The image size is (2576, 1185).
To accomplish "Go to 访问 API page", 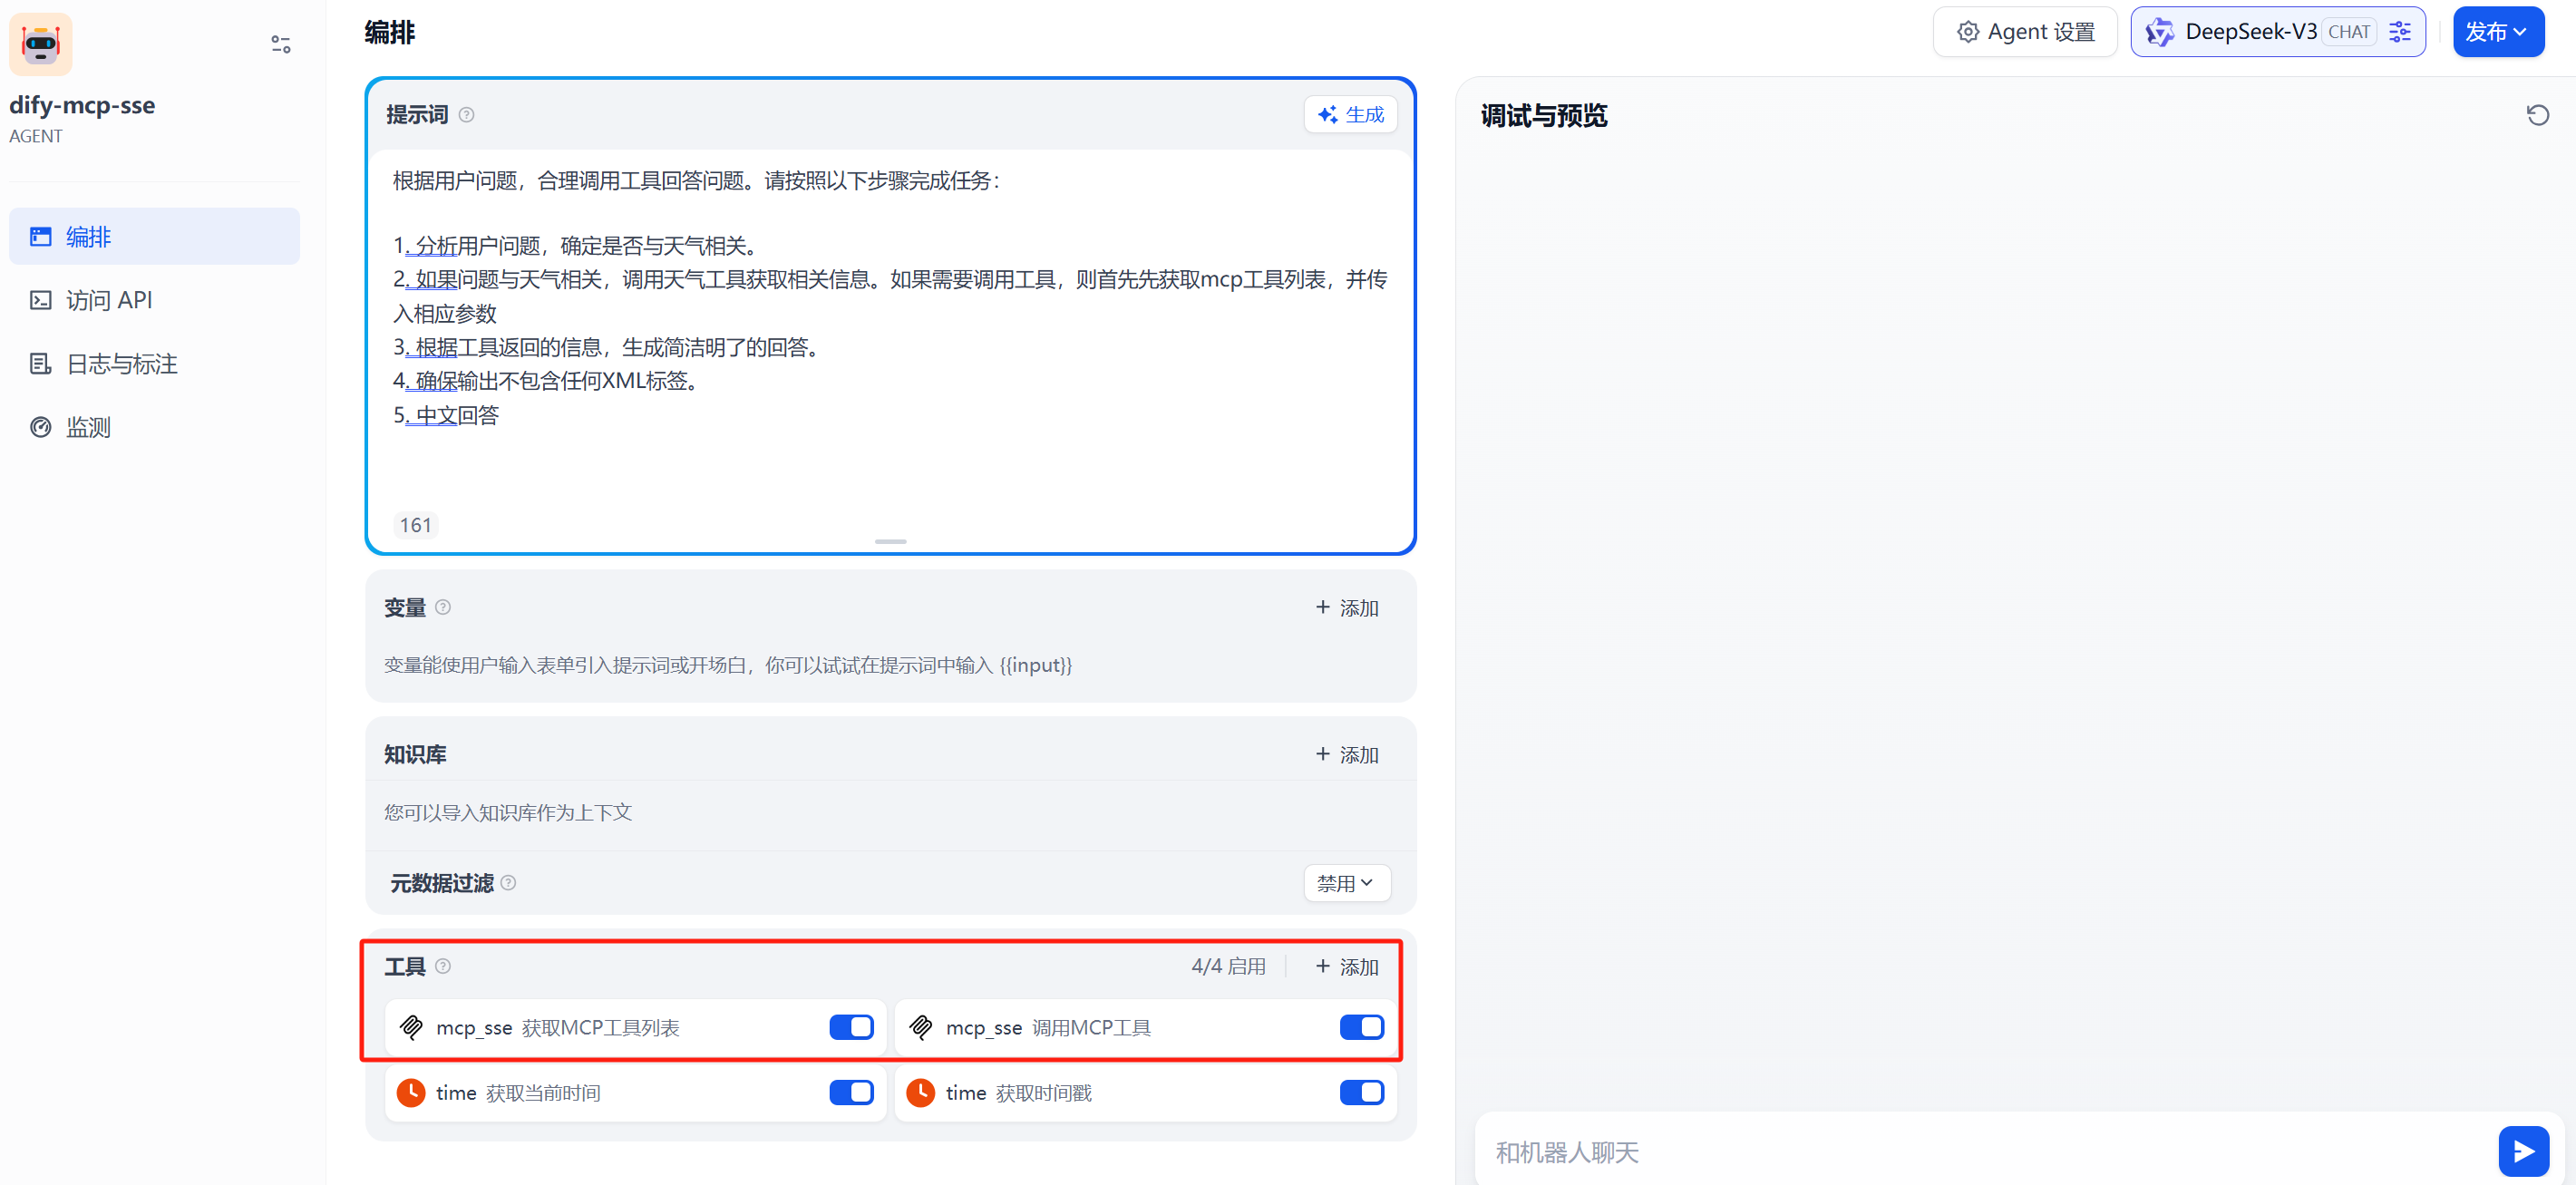I will coord(154,300).
